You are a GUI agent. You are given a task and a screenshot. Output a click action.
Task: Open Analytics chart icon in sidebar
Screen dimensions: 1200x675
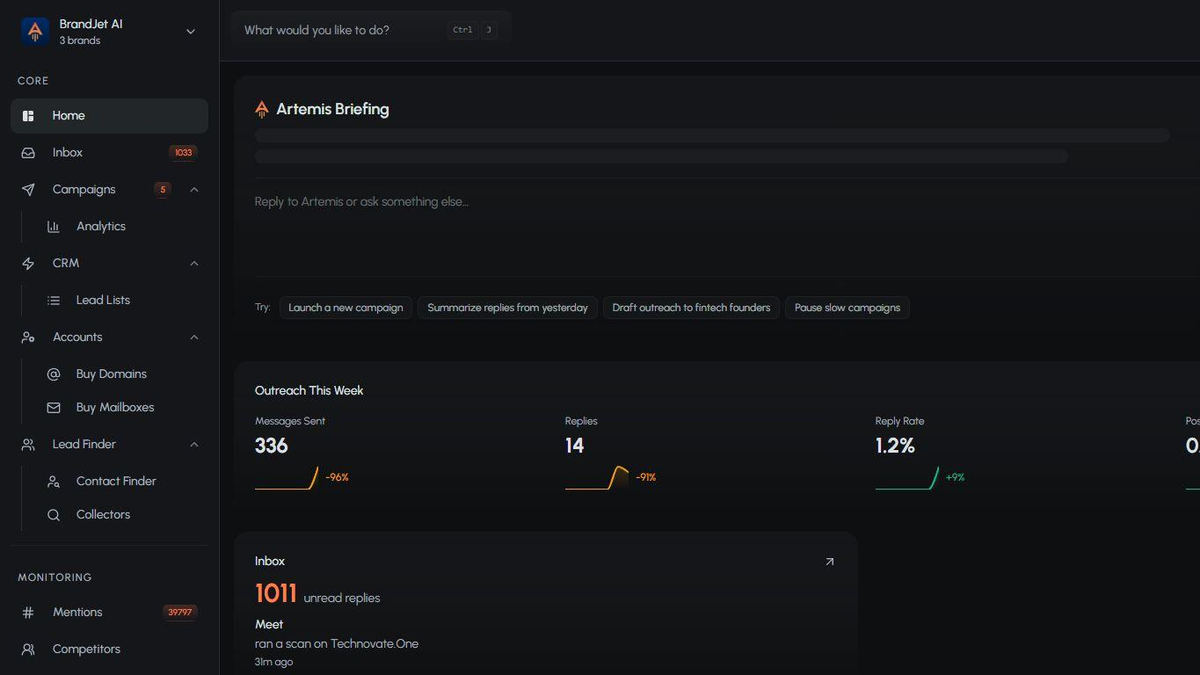pos(54,227)
